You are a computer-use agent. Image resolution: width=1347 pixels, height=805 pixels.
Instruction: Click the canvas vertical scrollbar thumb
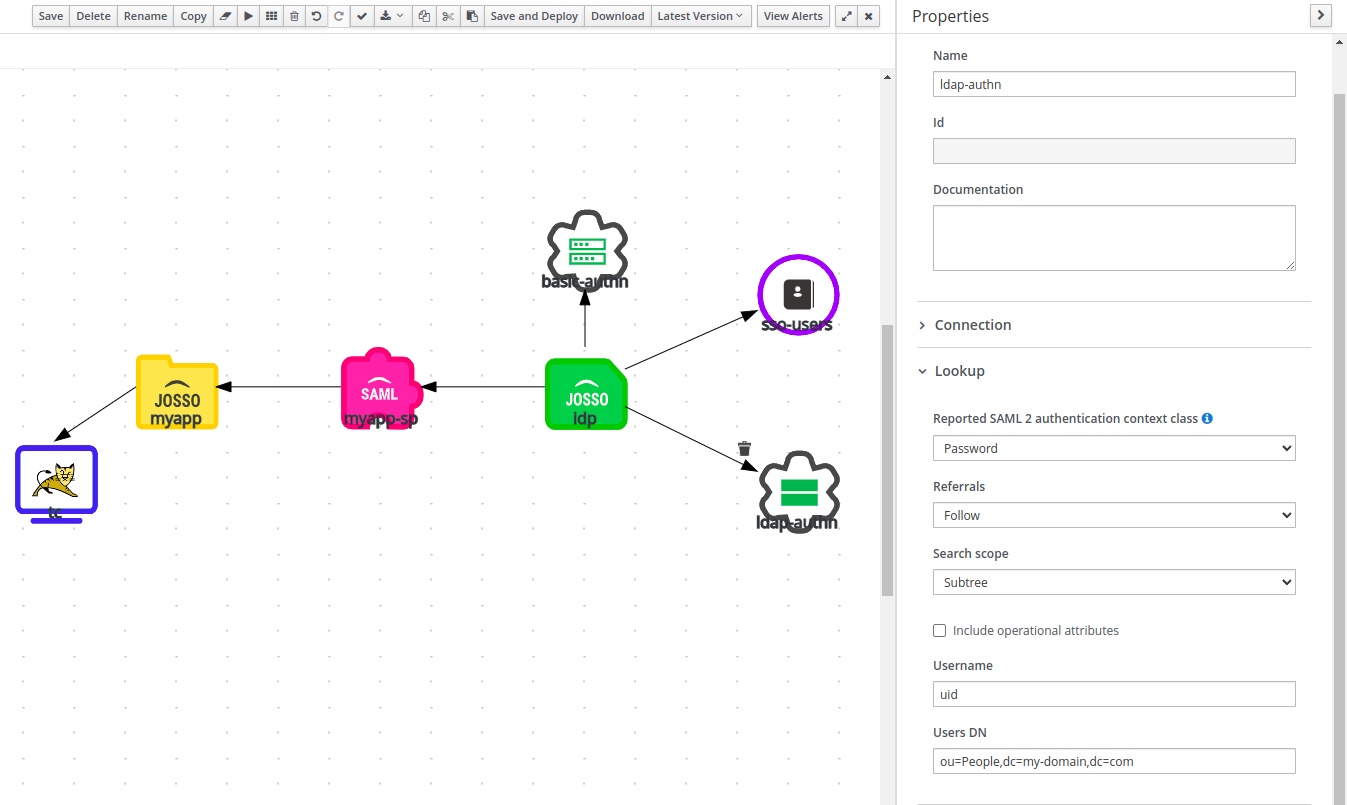coord(887,460)
